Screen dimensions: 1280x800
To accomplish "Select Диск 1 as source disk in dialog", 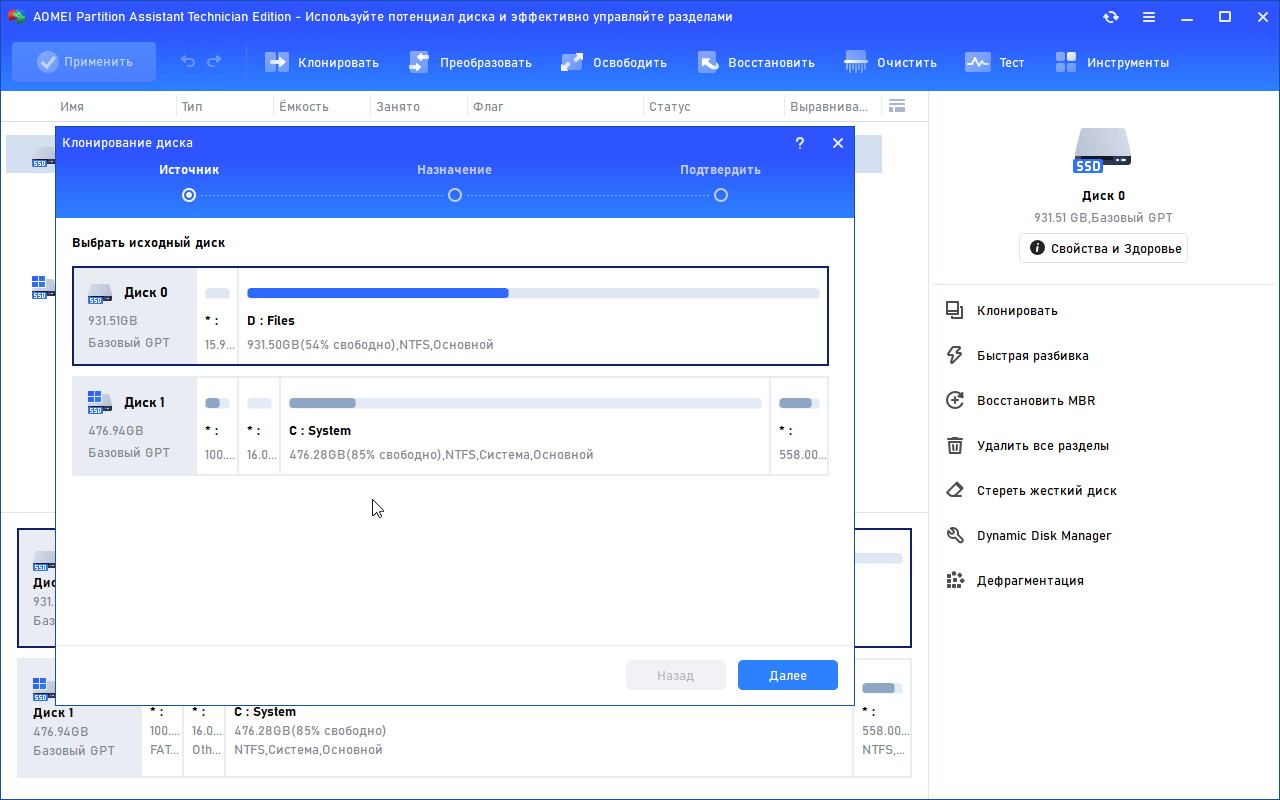I will [x=450, y=426].
